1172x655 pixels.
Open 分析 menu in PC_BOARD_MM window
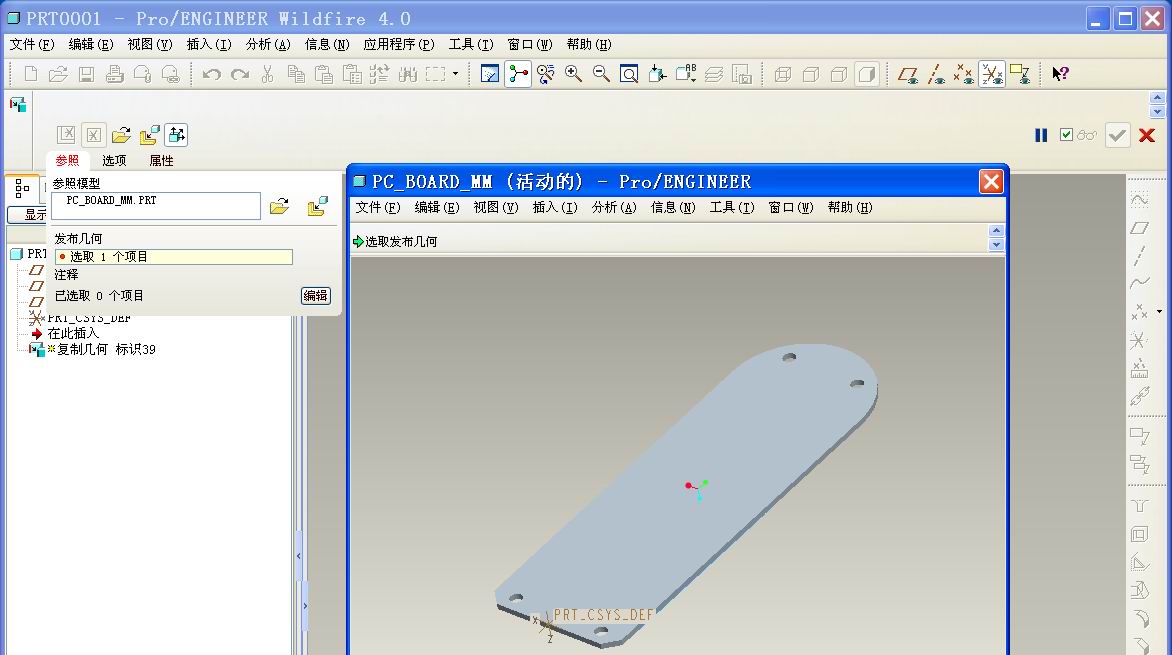[x=614, y=207]
